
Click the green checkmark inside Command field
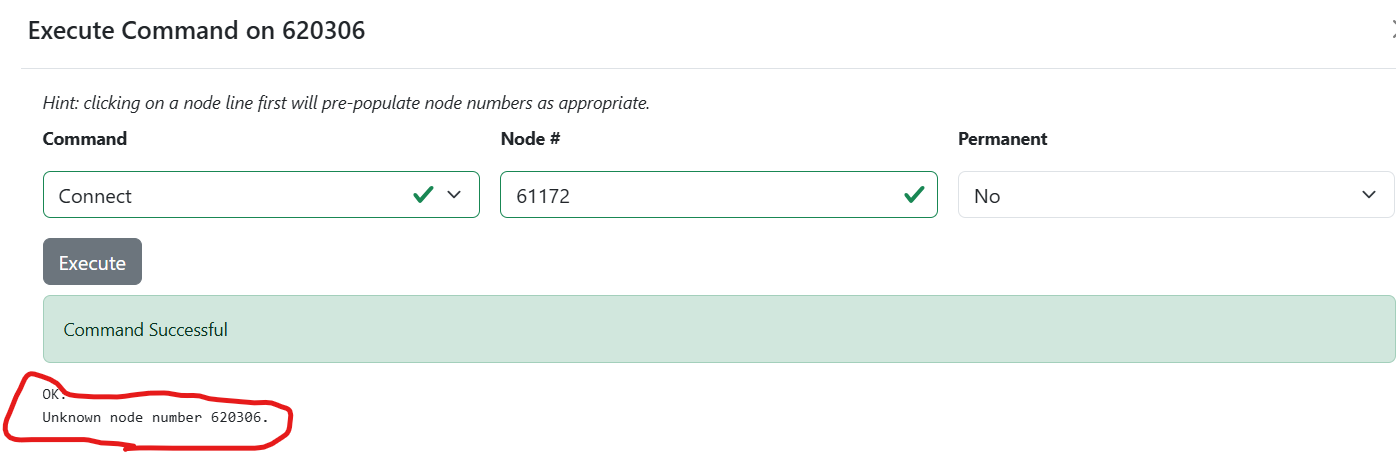423,194
